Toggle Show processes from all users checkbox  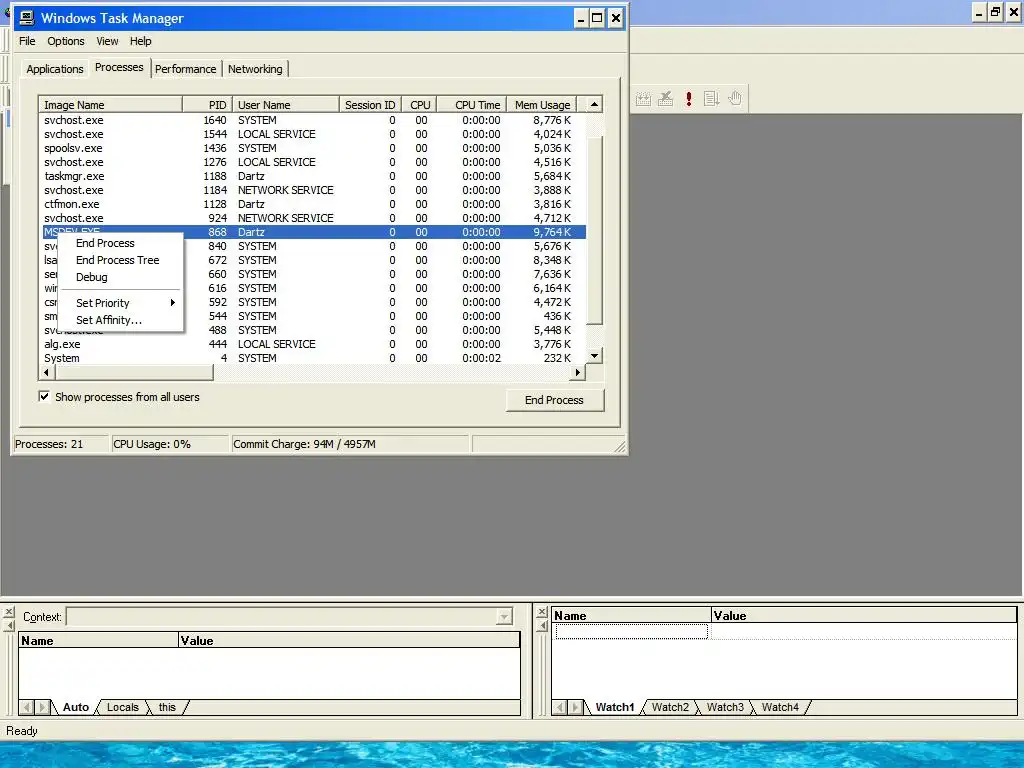pyautogui.click(x=44, y=396)
